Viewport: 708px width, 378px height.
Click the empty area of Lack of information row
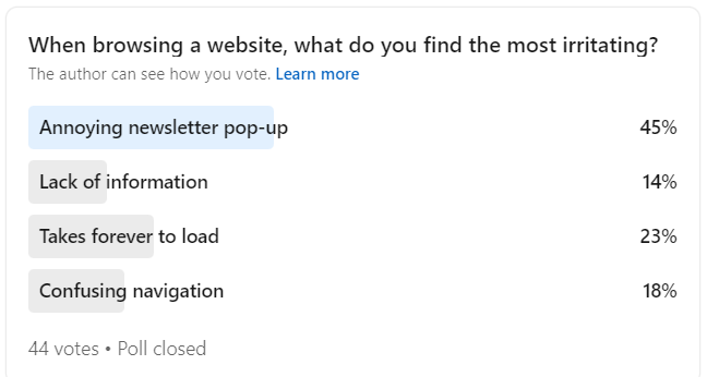pyautogui.click(x=424, y=182)
